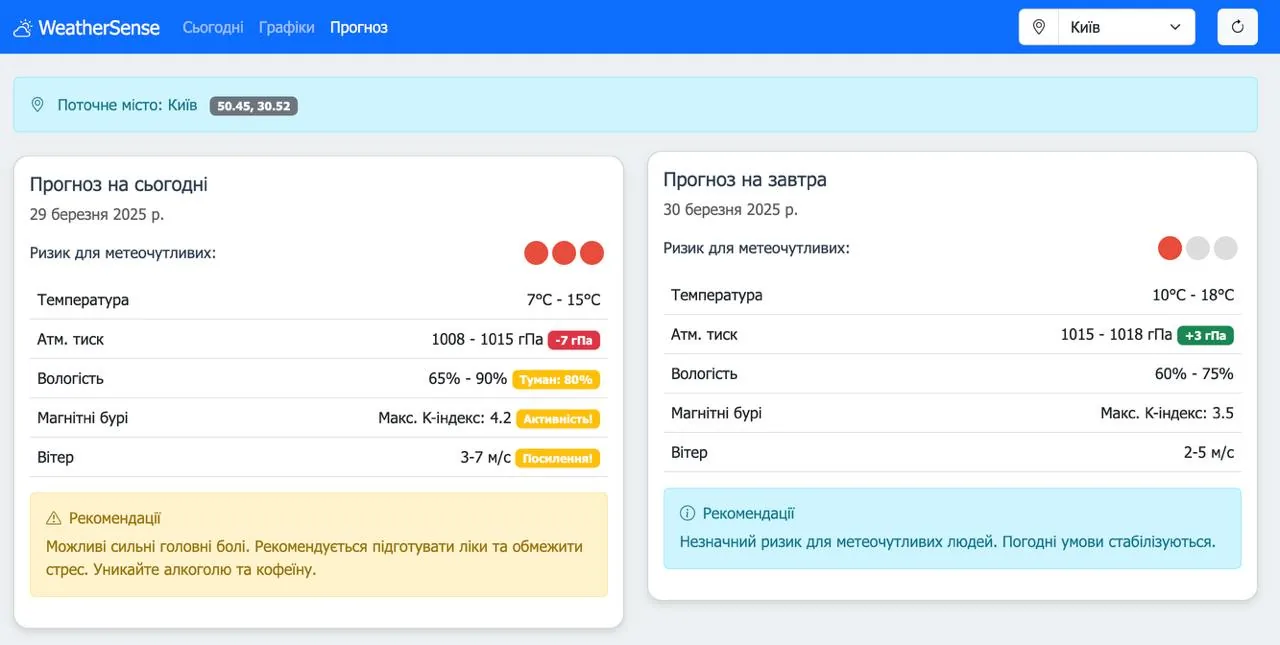Click Макс. К-індекс: 3.5 value

click(1167, 413)
